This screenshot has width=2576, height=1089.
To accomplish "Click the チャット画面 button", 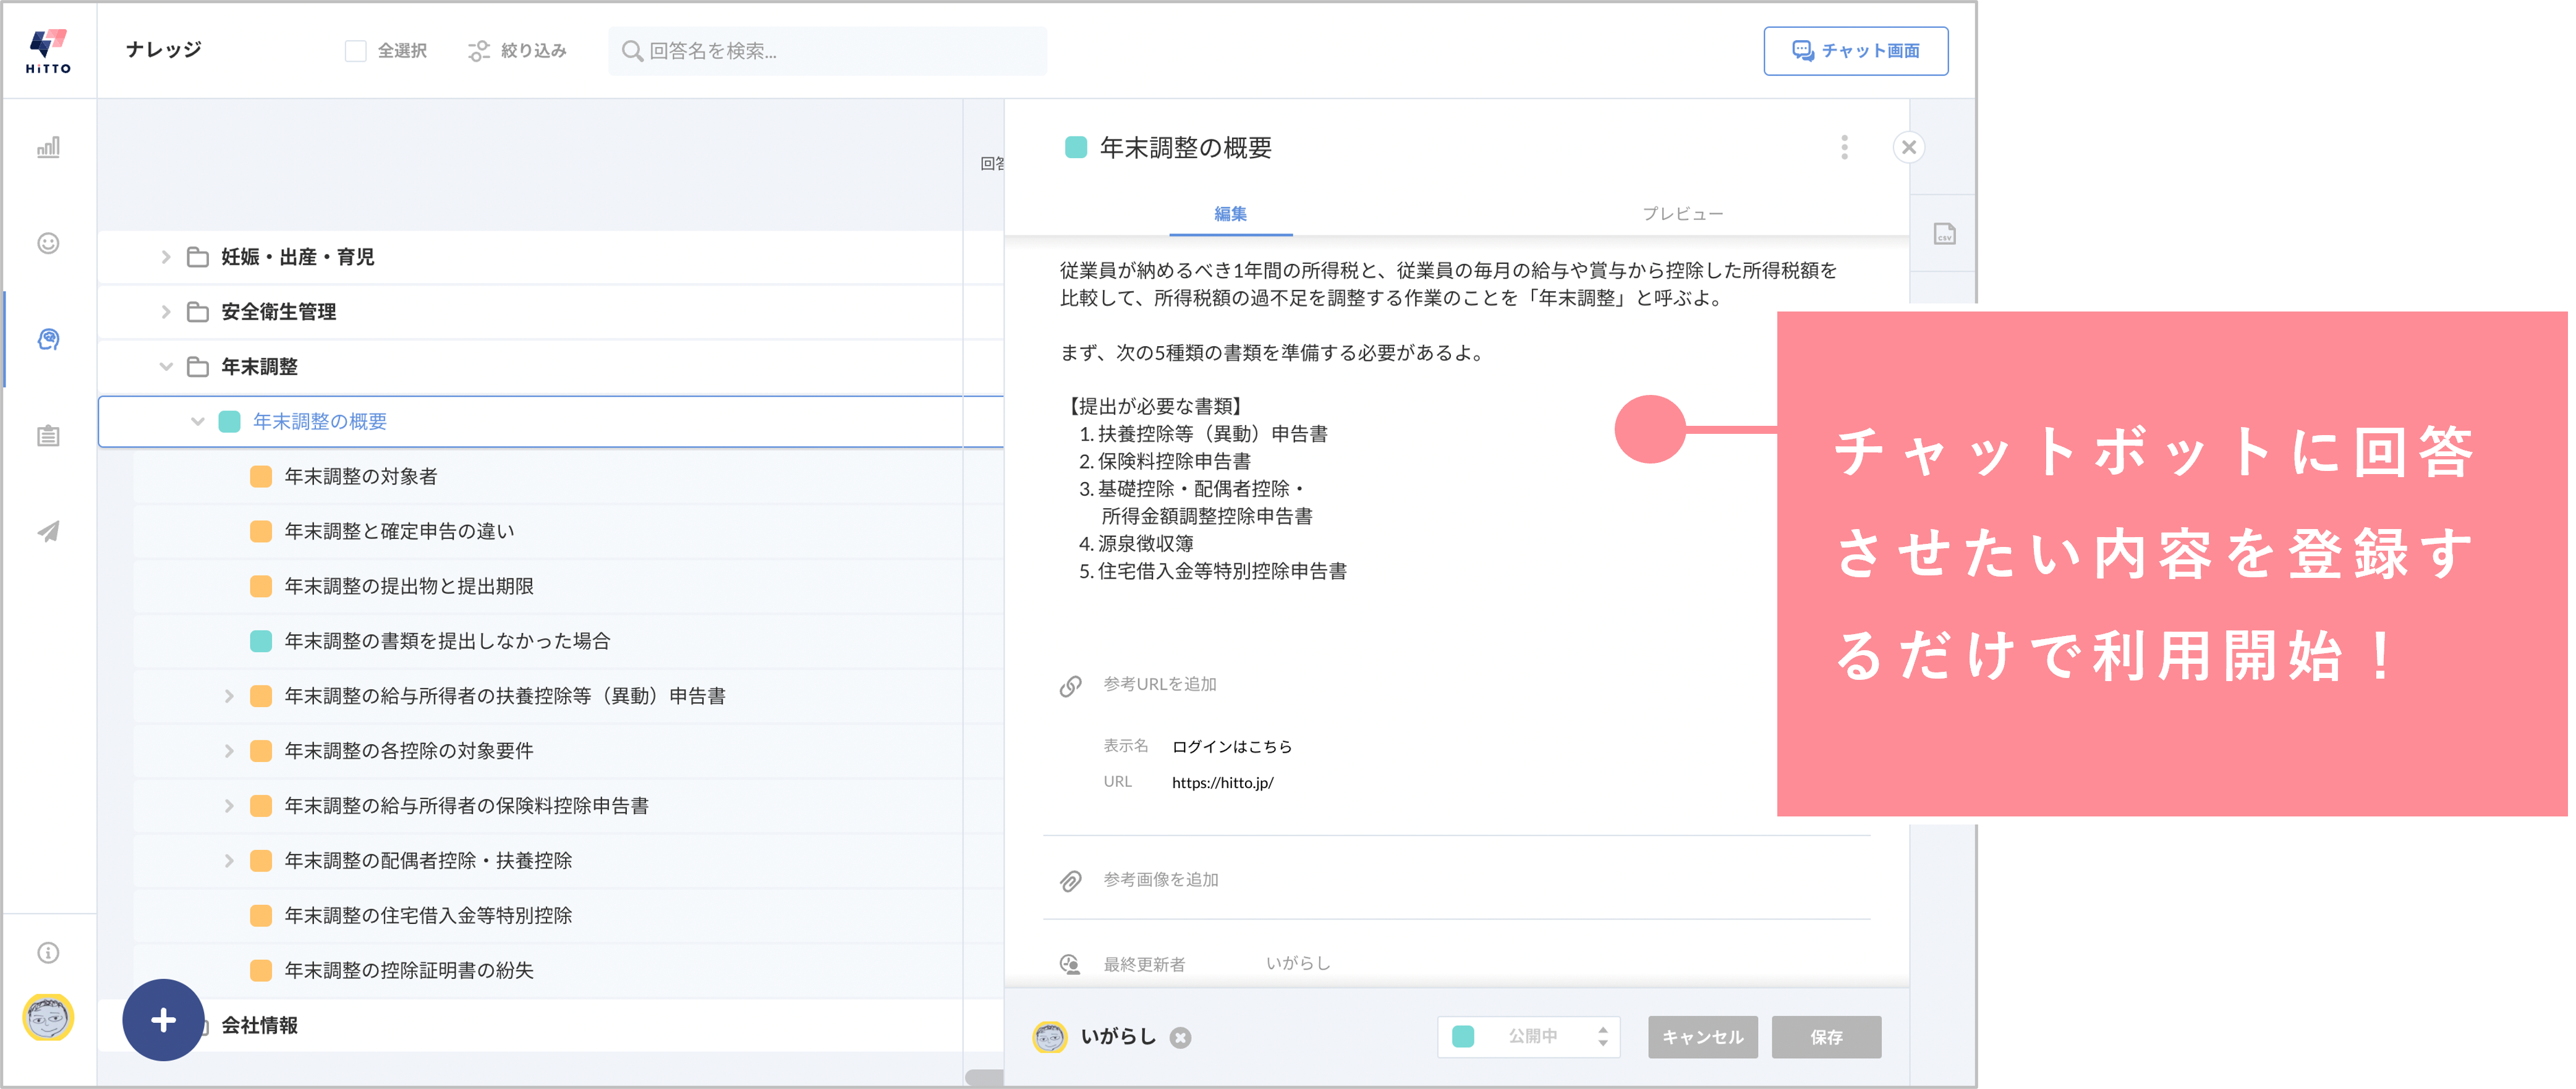I will [1855, 51].
